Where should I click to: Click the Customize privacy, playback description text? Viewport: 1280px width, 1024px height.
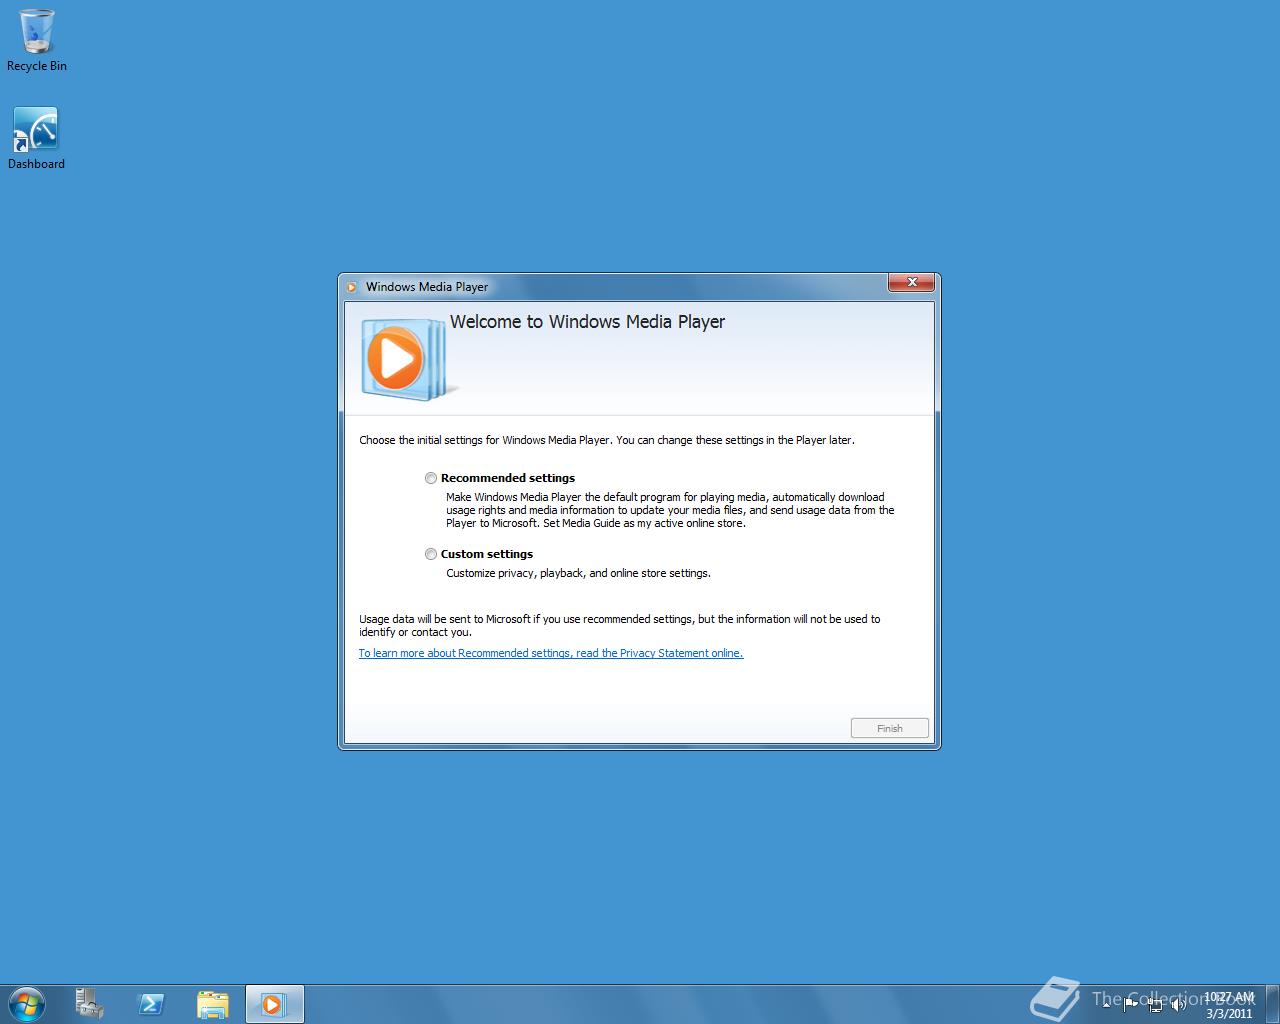point(578,573)
